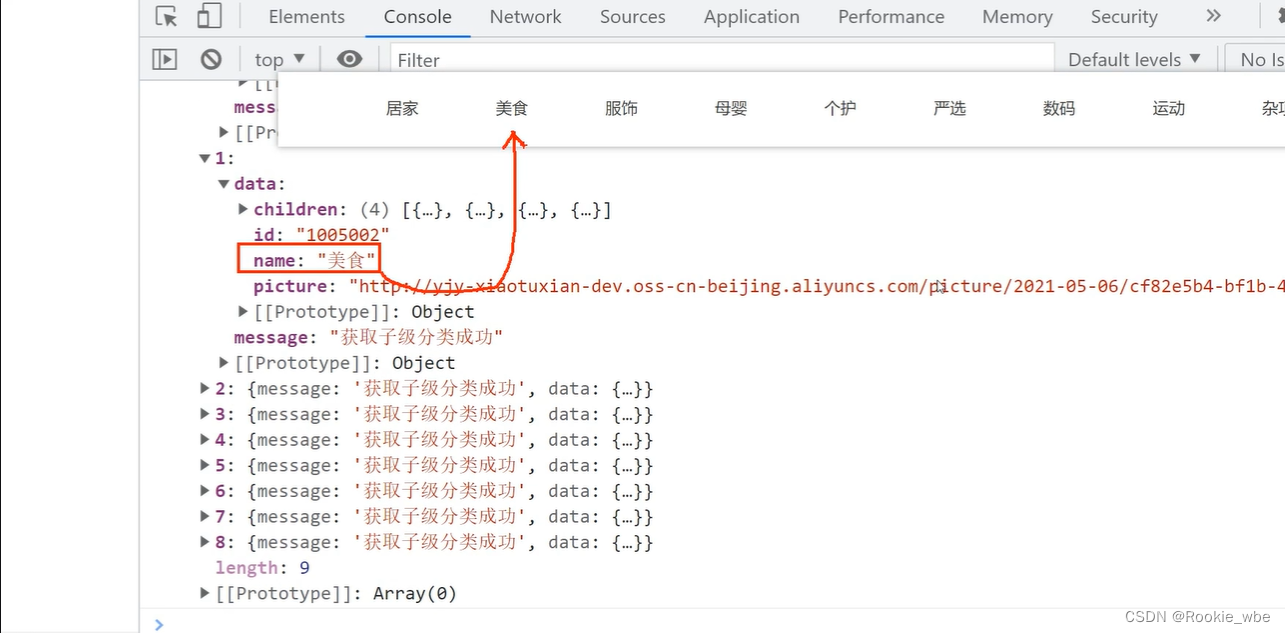Expand array item 5
This screenshot has height=633, width=1285.
tap(205, 465)
